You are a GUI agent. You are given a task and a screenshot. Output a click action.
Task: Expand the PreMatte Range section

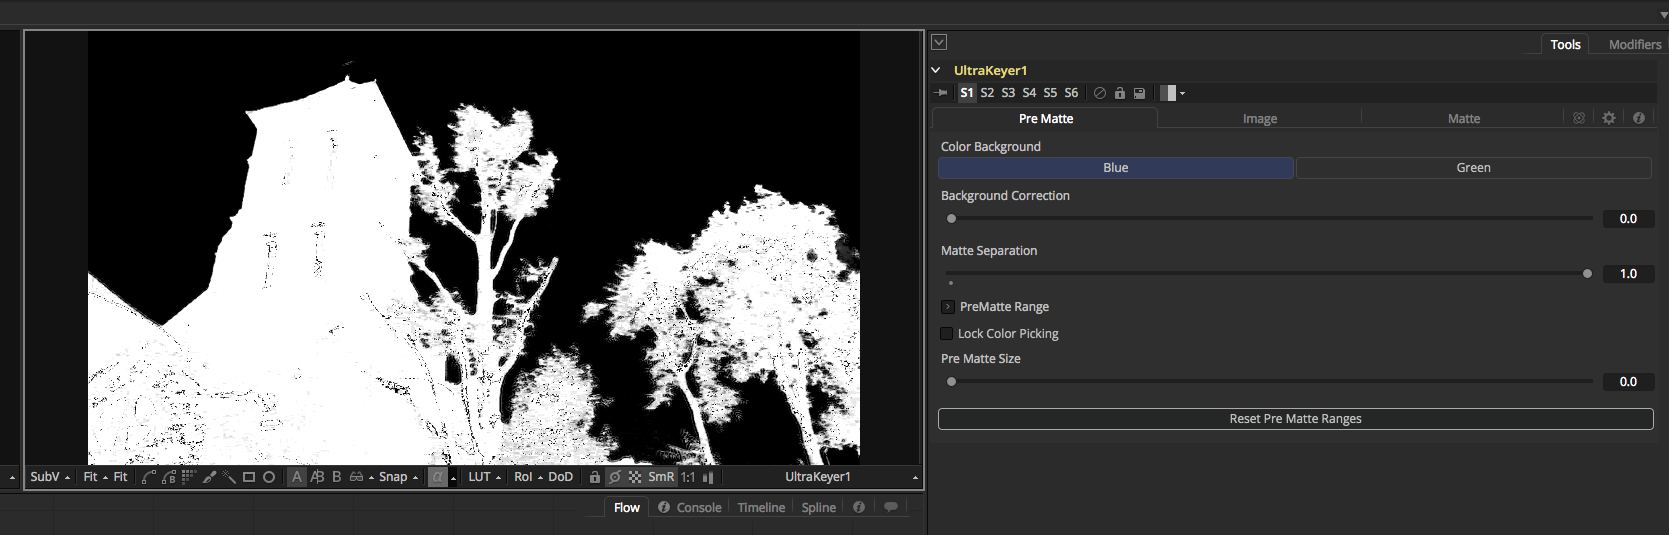[x=948, y=307]
